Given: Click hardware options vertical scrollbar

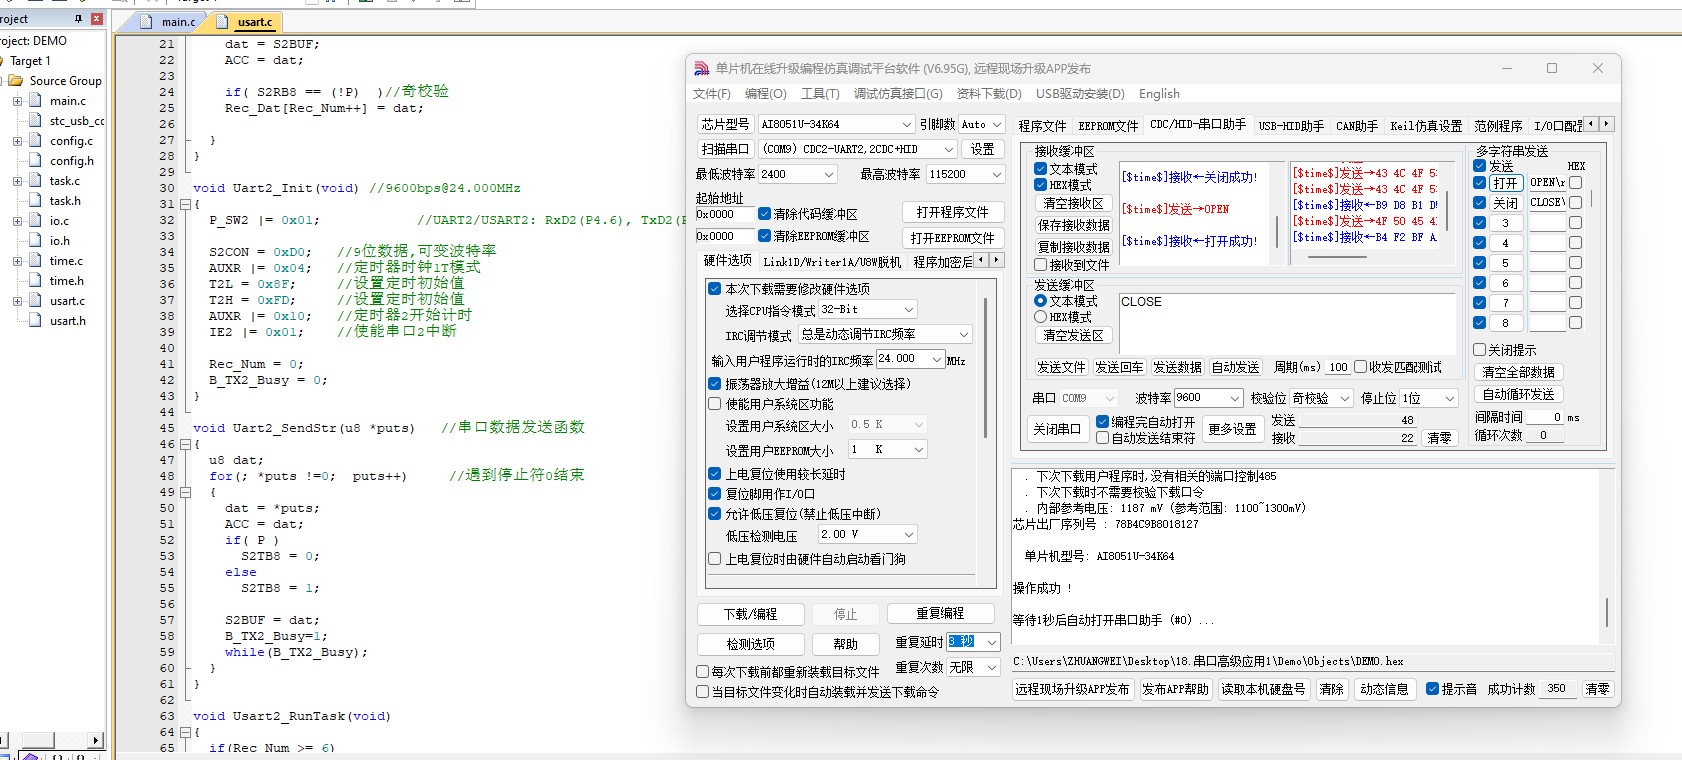Looking at the screenshot, I should (x=985, y=368).
